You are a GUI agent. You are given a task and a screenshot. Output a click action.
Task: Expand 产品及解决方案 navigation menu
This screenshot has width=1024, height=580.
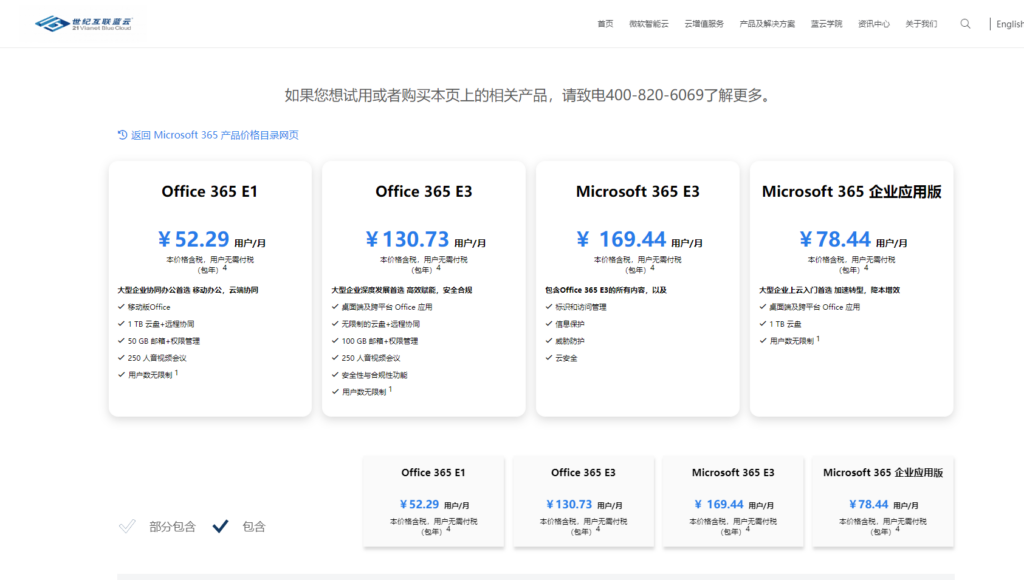click(x=767, y=24)
